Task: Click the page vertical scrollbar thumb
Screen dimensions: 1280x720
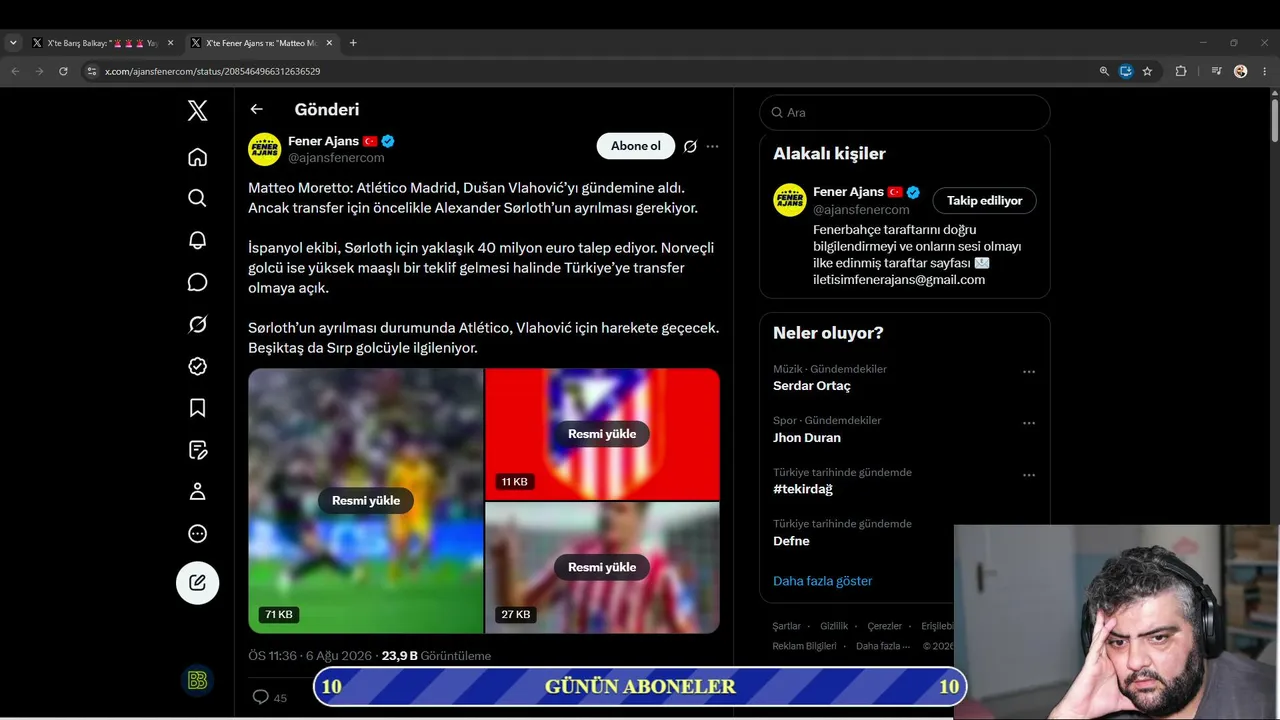Action: pos(1274,120)
